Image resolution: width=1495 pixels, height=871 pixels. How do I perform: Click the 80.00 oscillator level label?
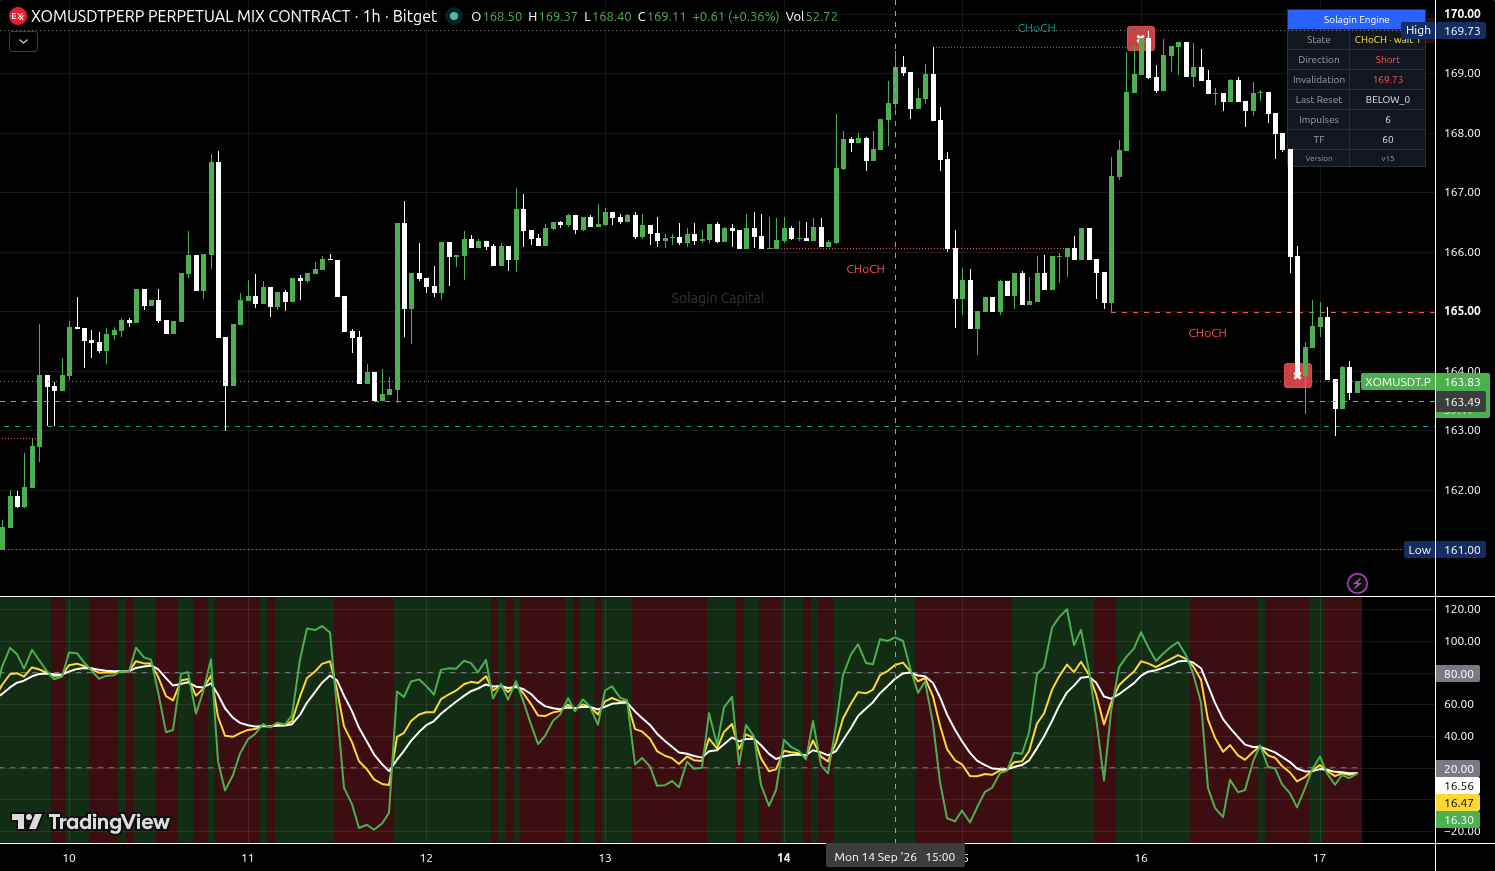[1459, 674]
